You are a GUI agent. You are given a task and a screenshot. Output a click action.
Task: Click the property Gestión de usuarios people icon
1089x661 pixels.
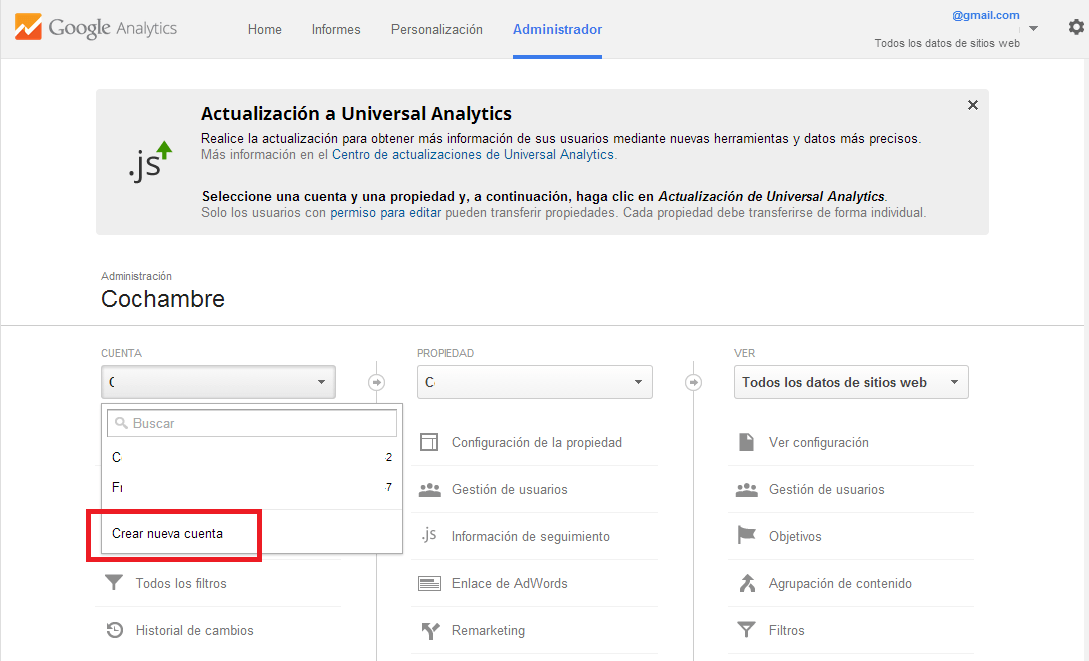[430, 490]
